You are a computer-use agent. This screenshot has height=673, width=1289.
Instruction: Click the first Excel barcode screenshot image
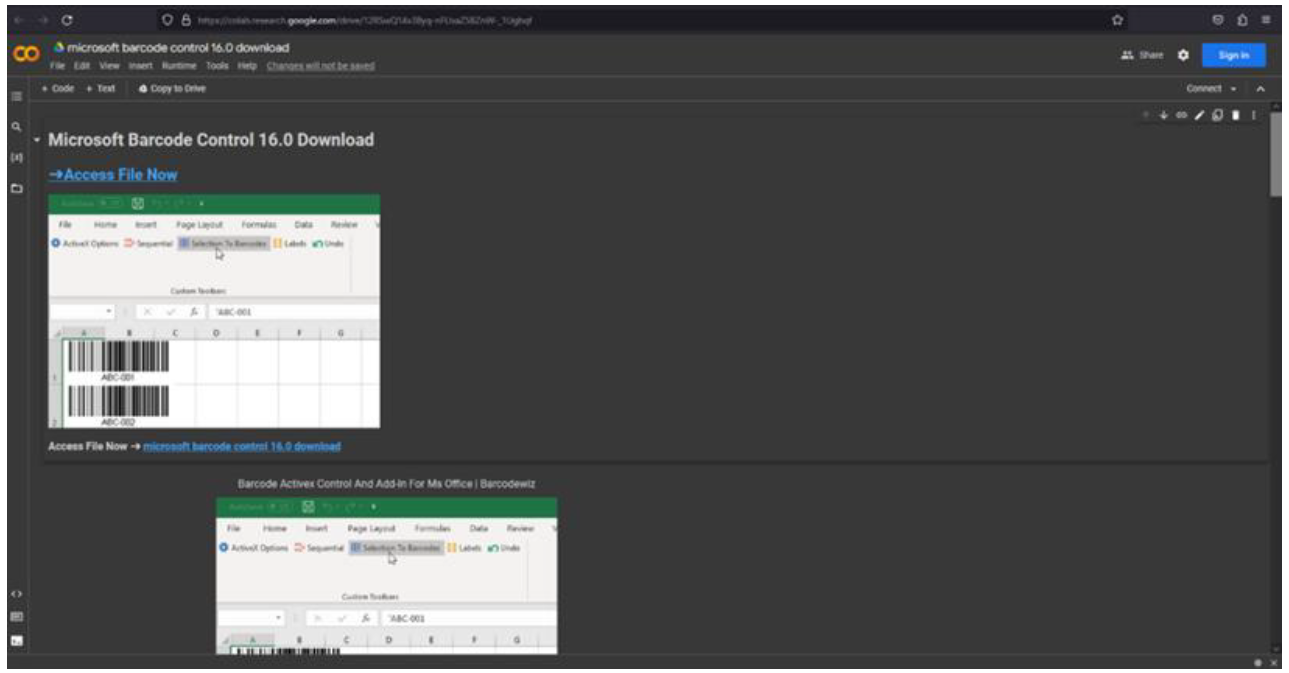215,311
